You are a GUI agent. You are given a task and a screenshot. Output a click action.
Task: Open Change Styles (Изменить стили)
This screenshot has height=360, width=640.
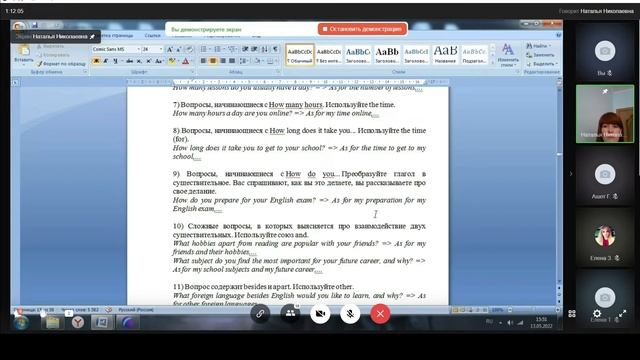point(508,55)
